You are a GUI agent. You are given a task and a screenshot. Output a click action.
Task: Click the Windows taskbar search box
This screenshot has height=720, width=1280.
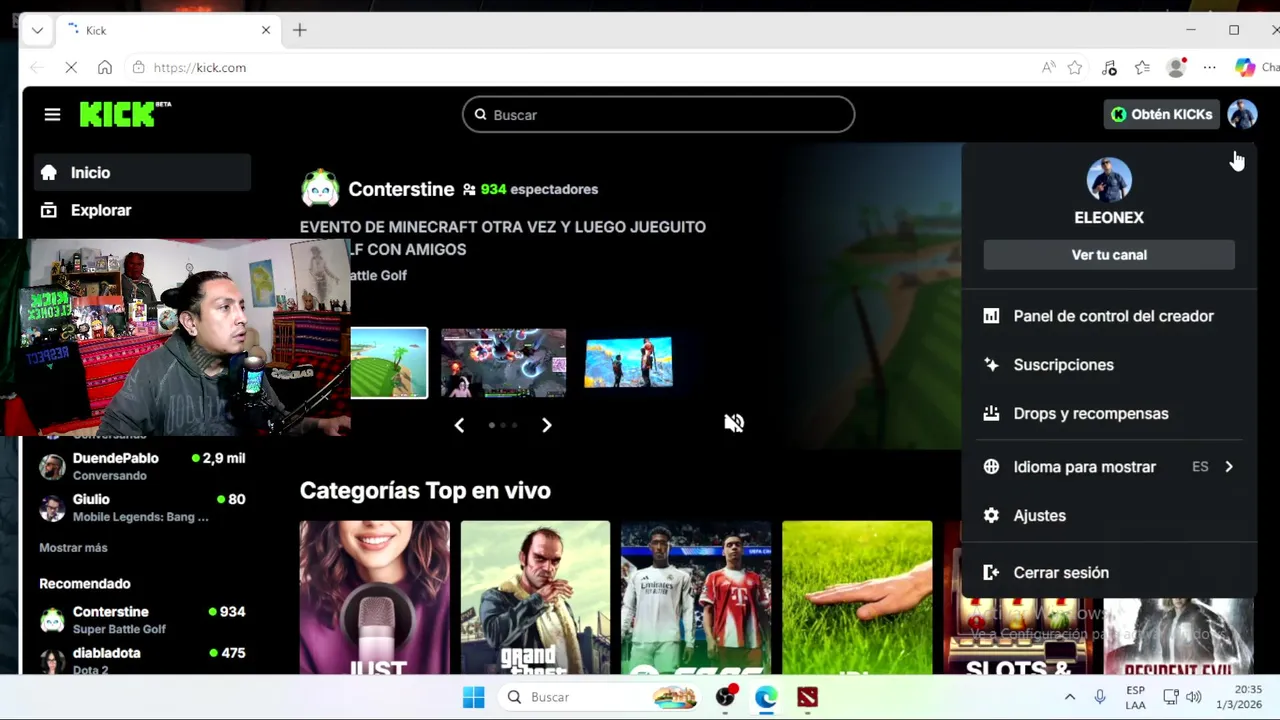pyautogui.click(x=600, y=697)
